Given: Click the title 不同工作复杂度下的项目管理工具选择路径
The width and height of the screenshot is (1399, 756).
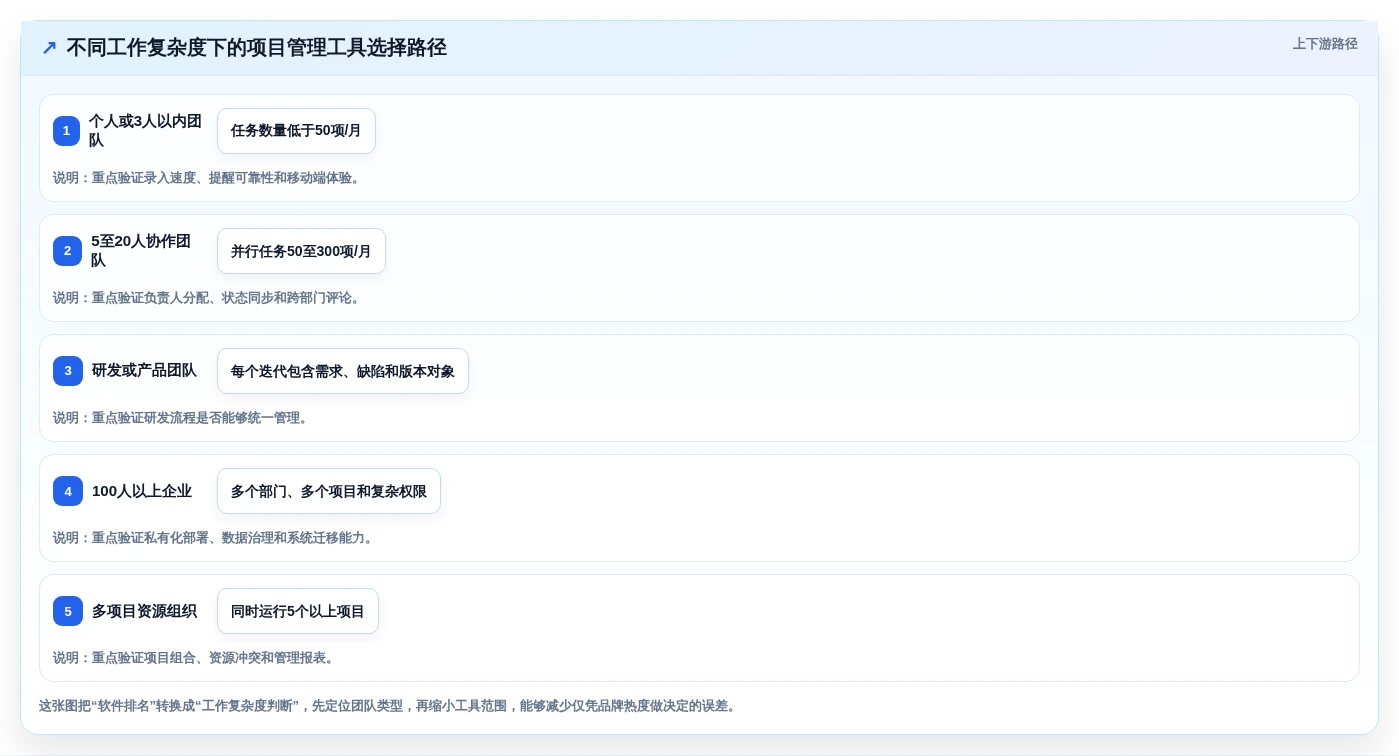Looking at the screenshot, I should coord(256,48).
